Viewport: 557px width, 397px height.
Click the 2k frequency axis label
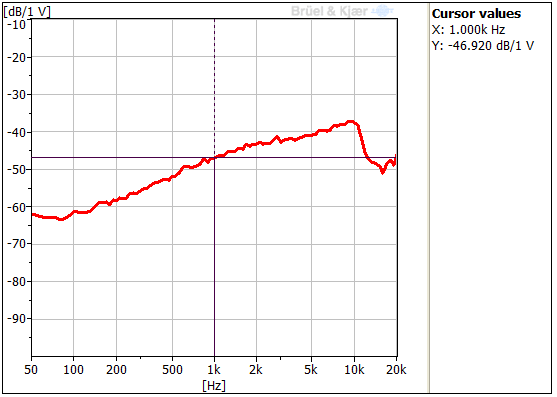(256, 370)
